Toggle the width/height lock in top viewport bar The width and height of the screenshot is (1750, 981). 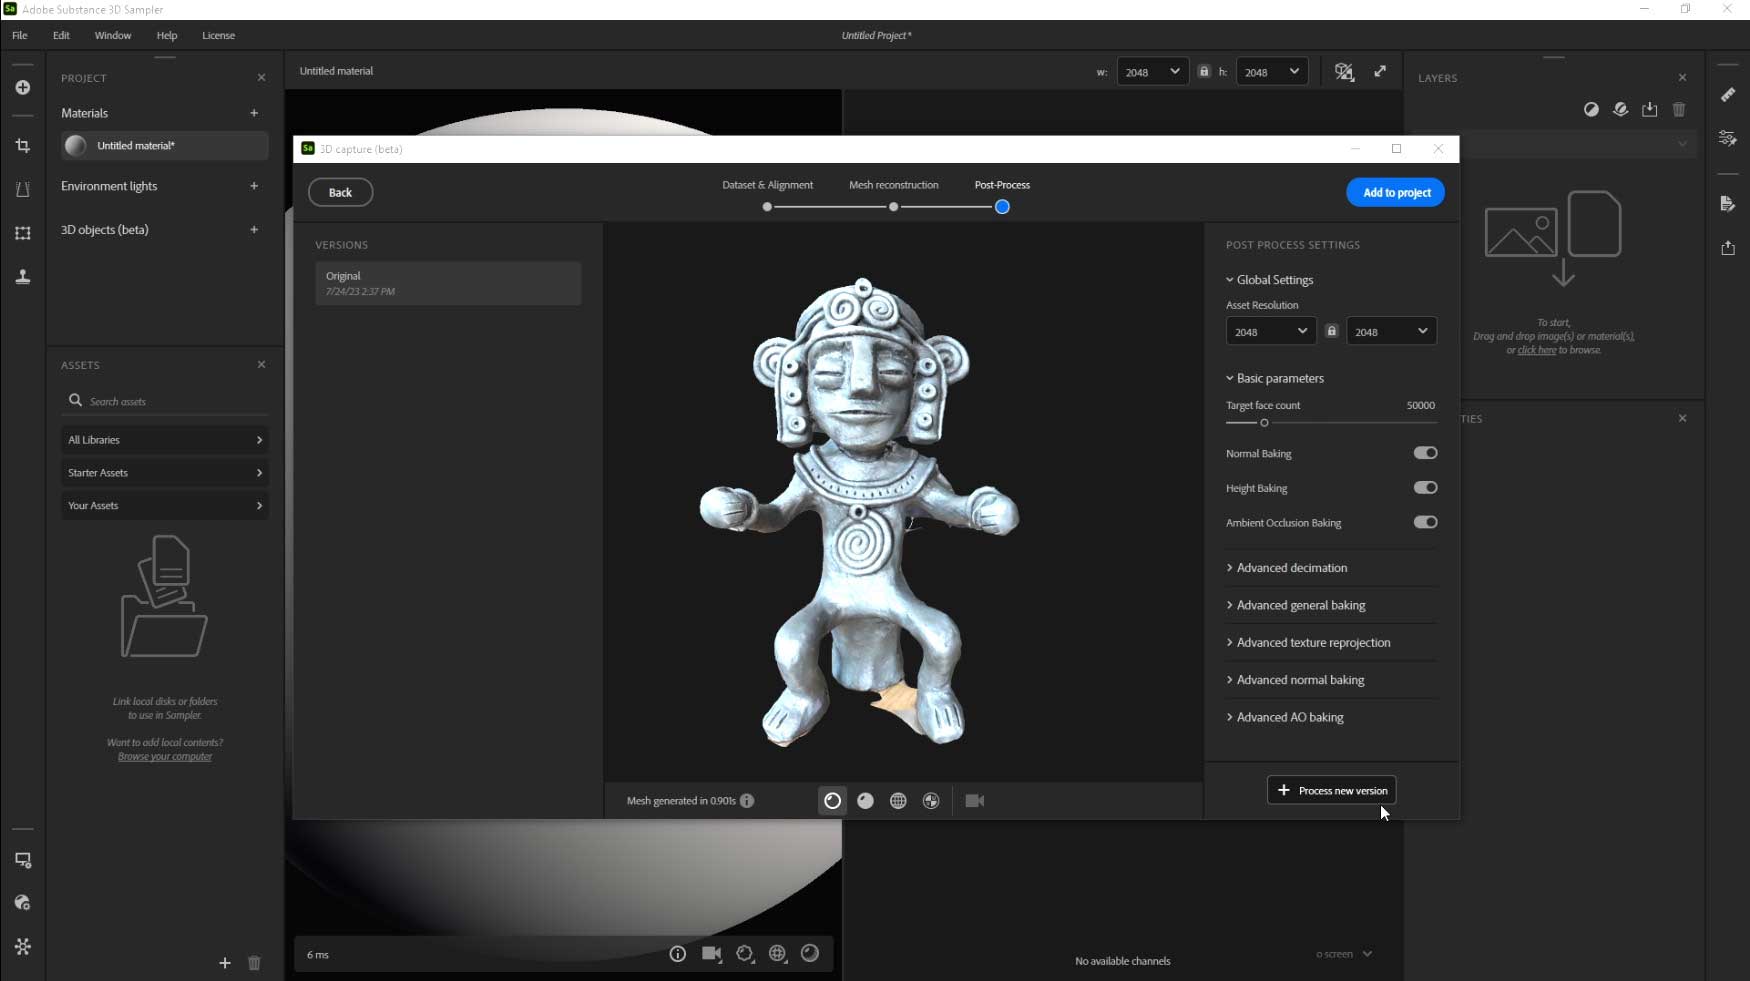coord(1204,71)
